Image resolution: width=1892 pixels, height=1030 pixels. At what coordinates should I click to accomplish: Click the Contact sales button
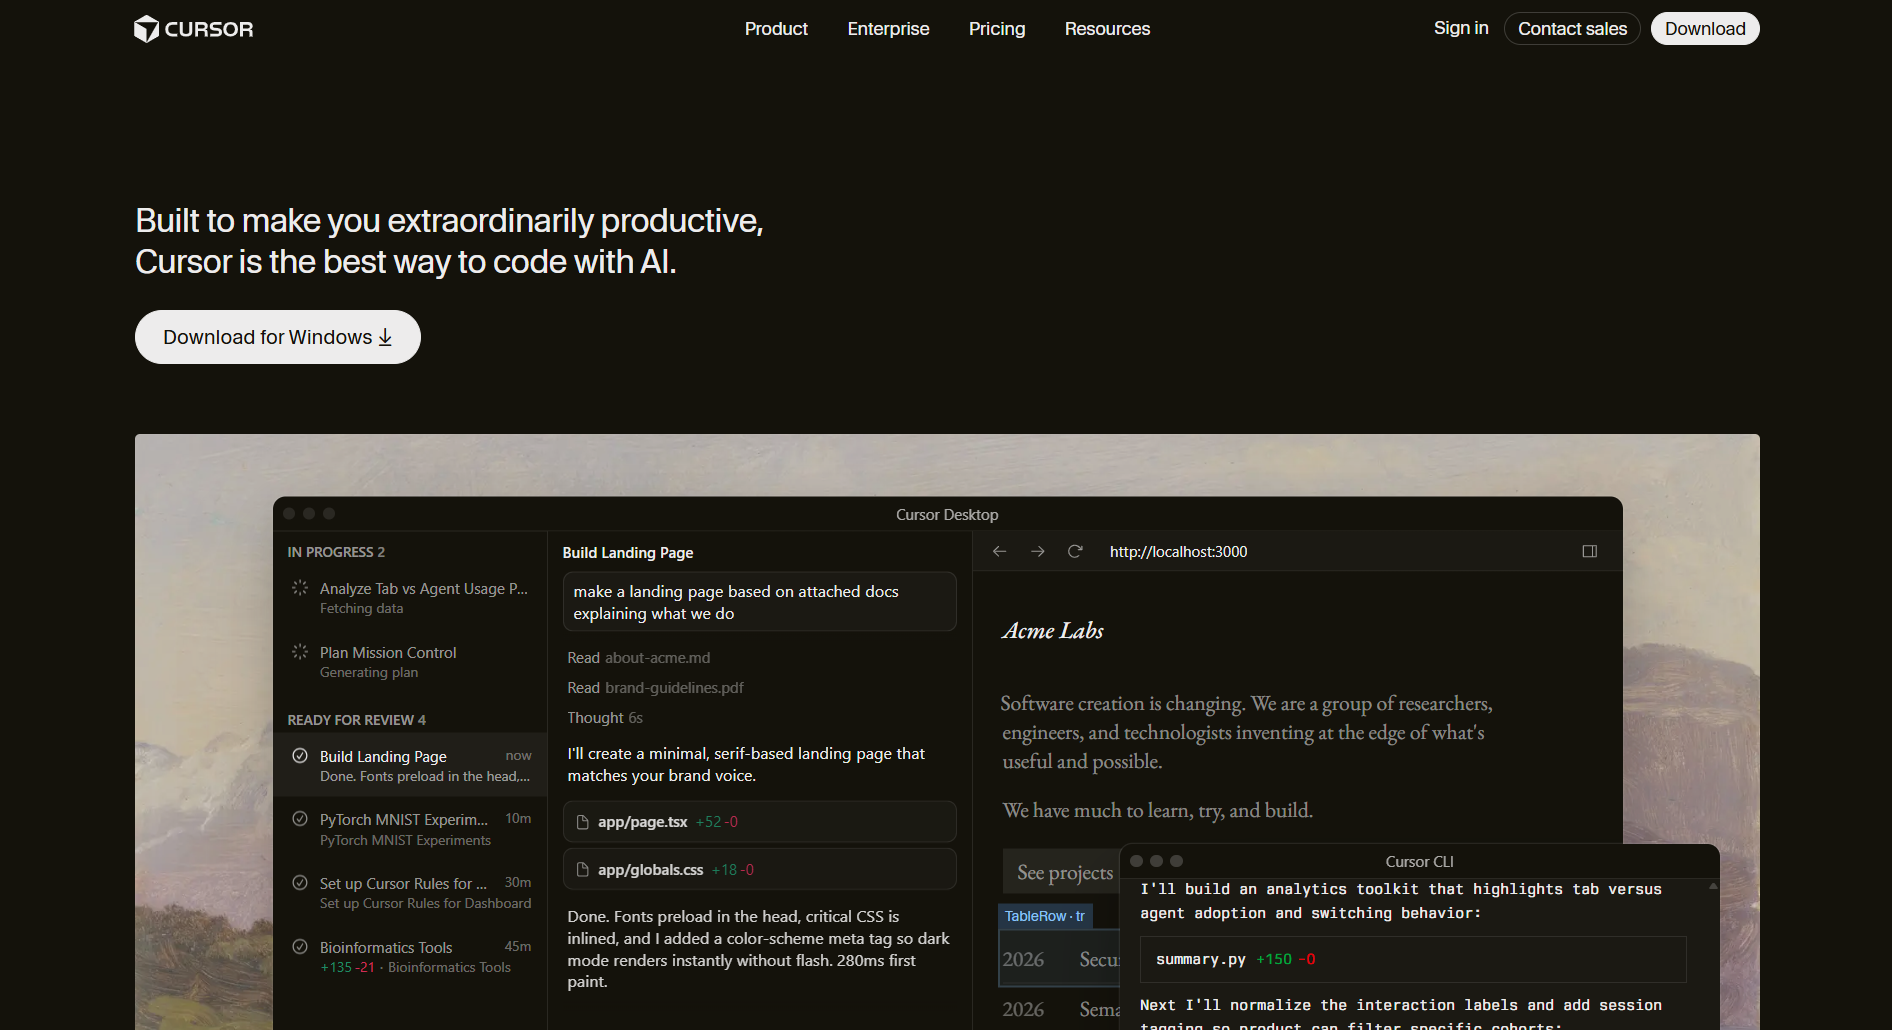tap(1572, 29)
